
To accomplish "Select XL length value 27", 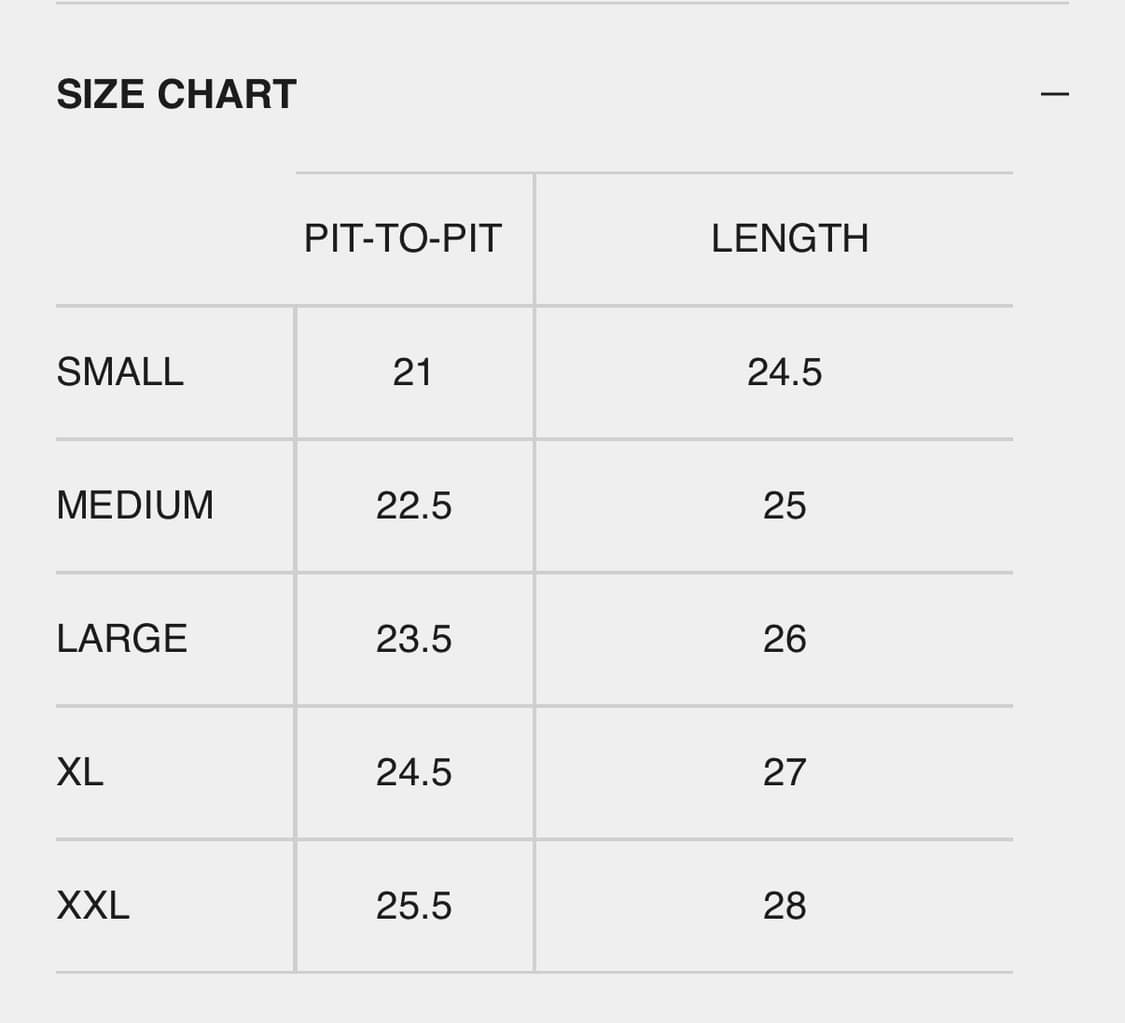I will tap(784, 772).
